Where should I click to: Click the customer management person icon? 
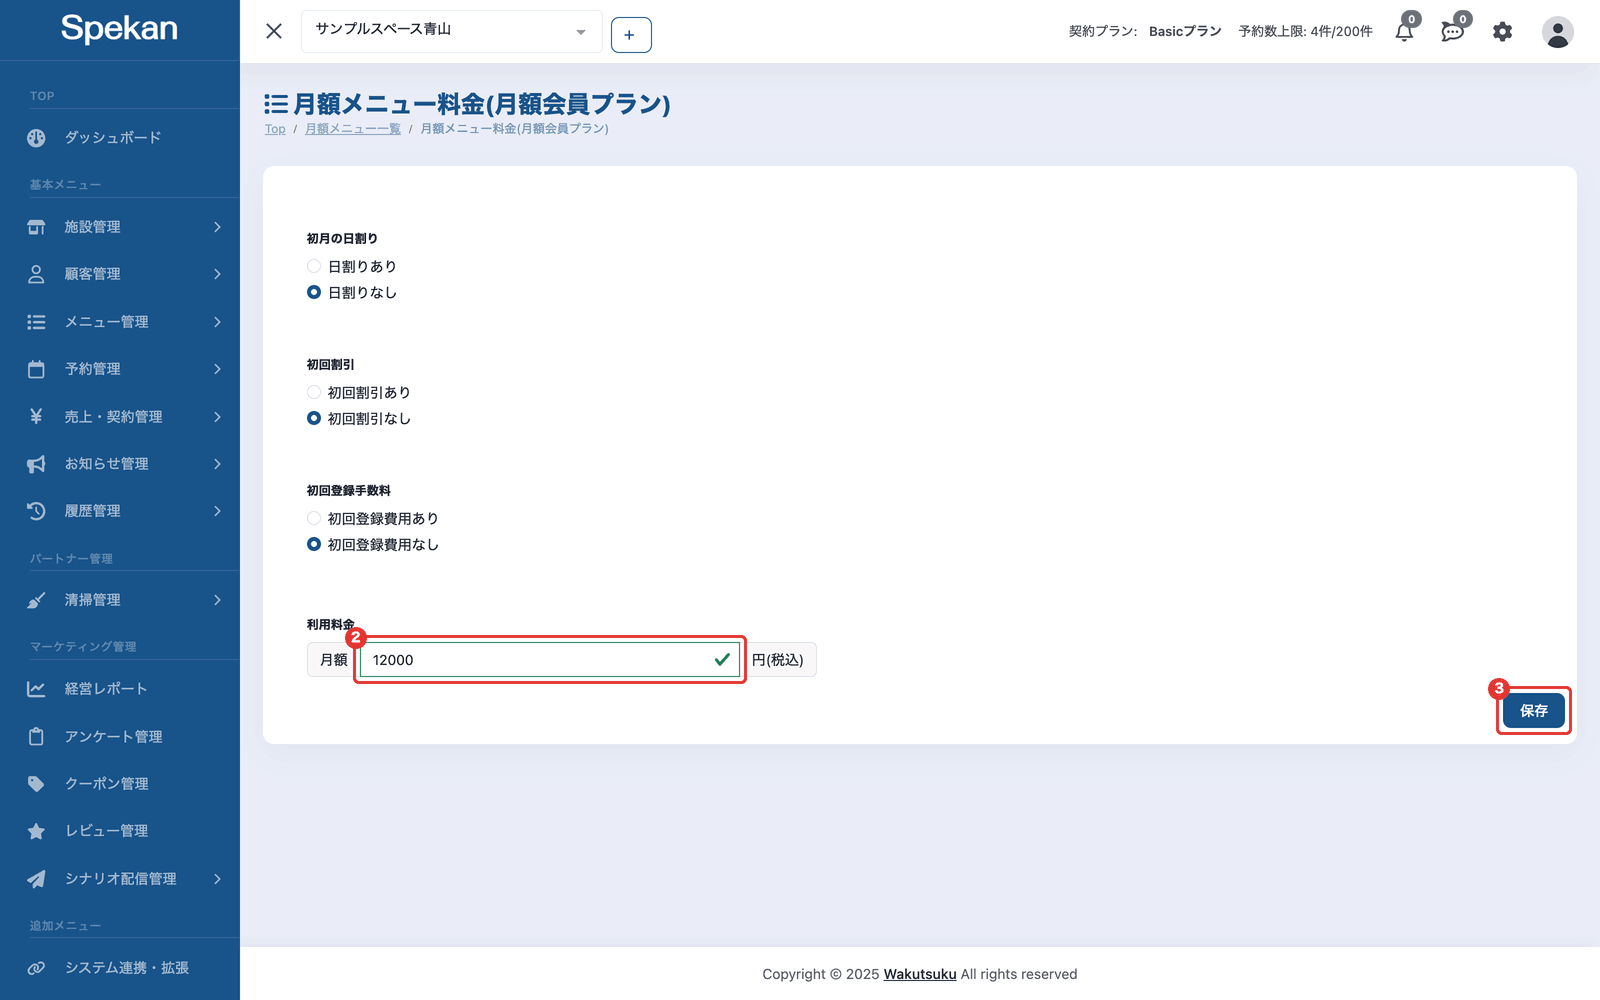coord(36,274)
